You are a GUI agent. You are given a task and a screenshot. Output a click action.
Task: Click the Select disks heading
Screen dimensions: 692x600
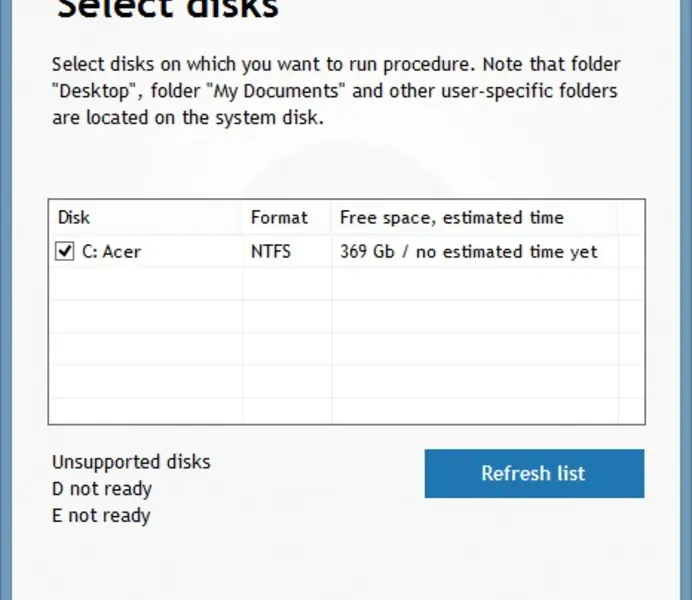tap(168, 10)
